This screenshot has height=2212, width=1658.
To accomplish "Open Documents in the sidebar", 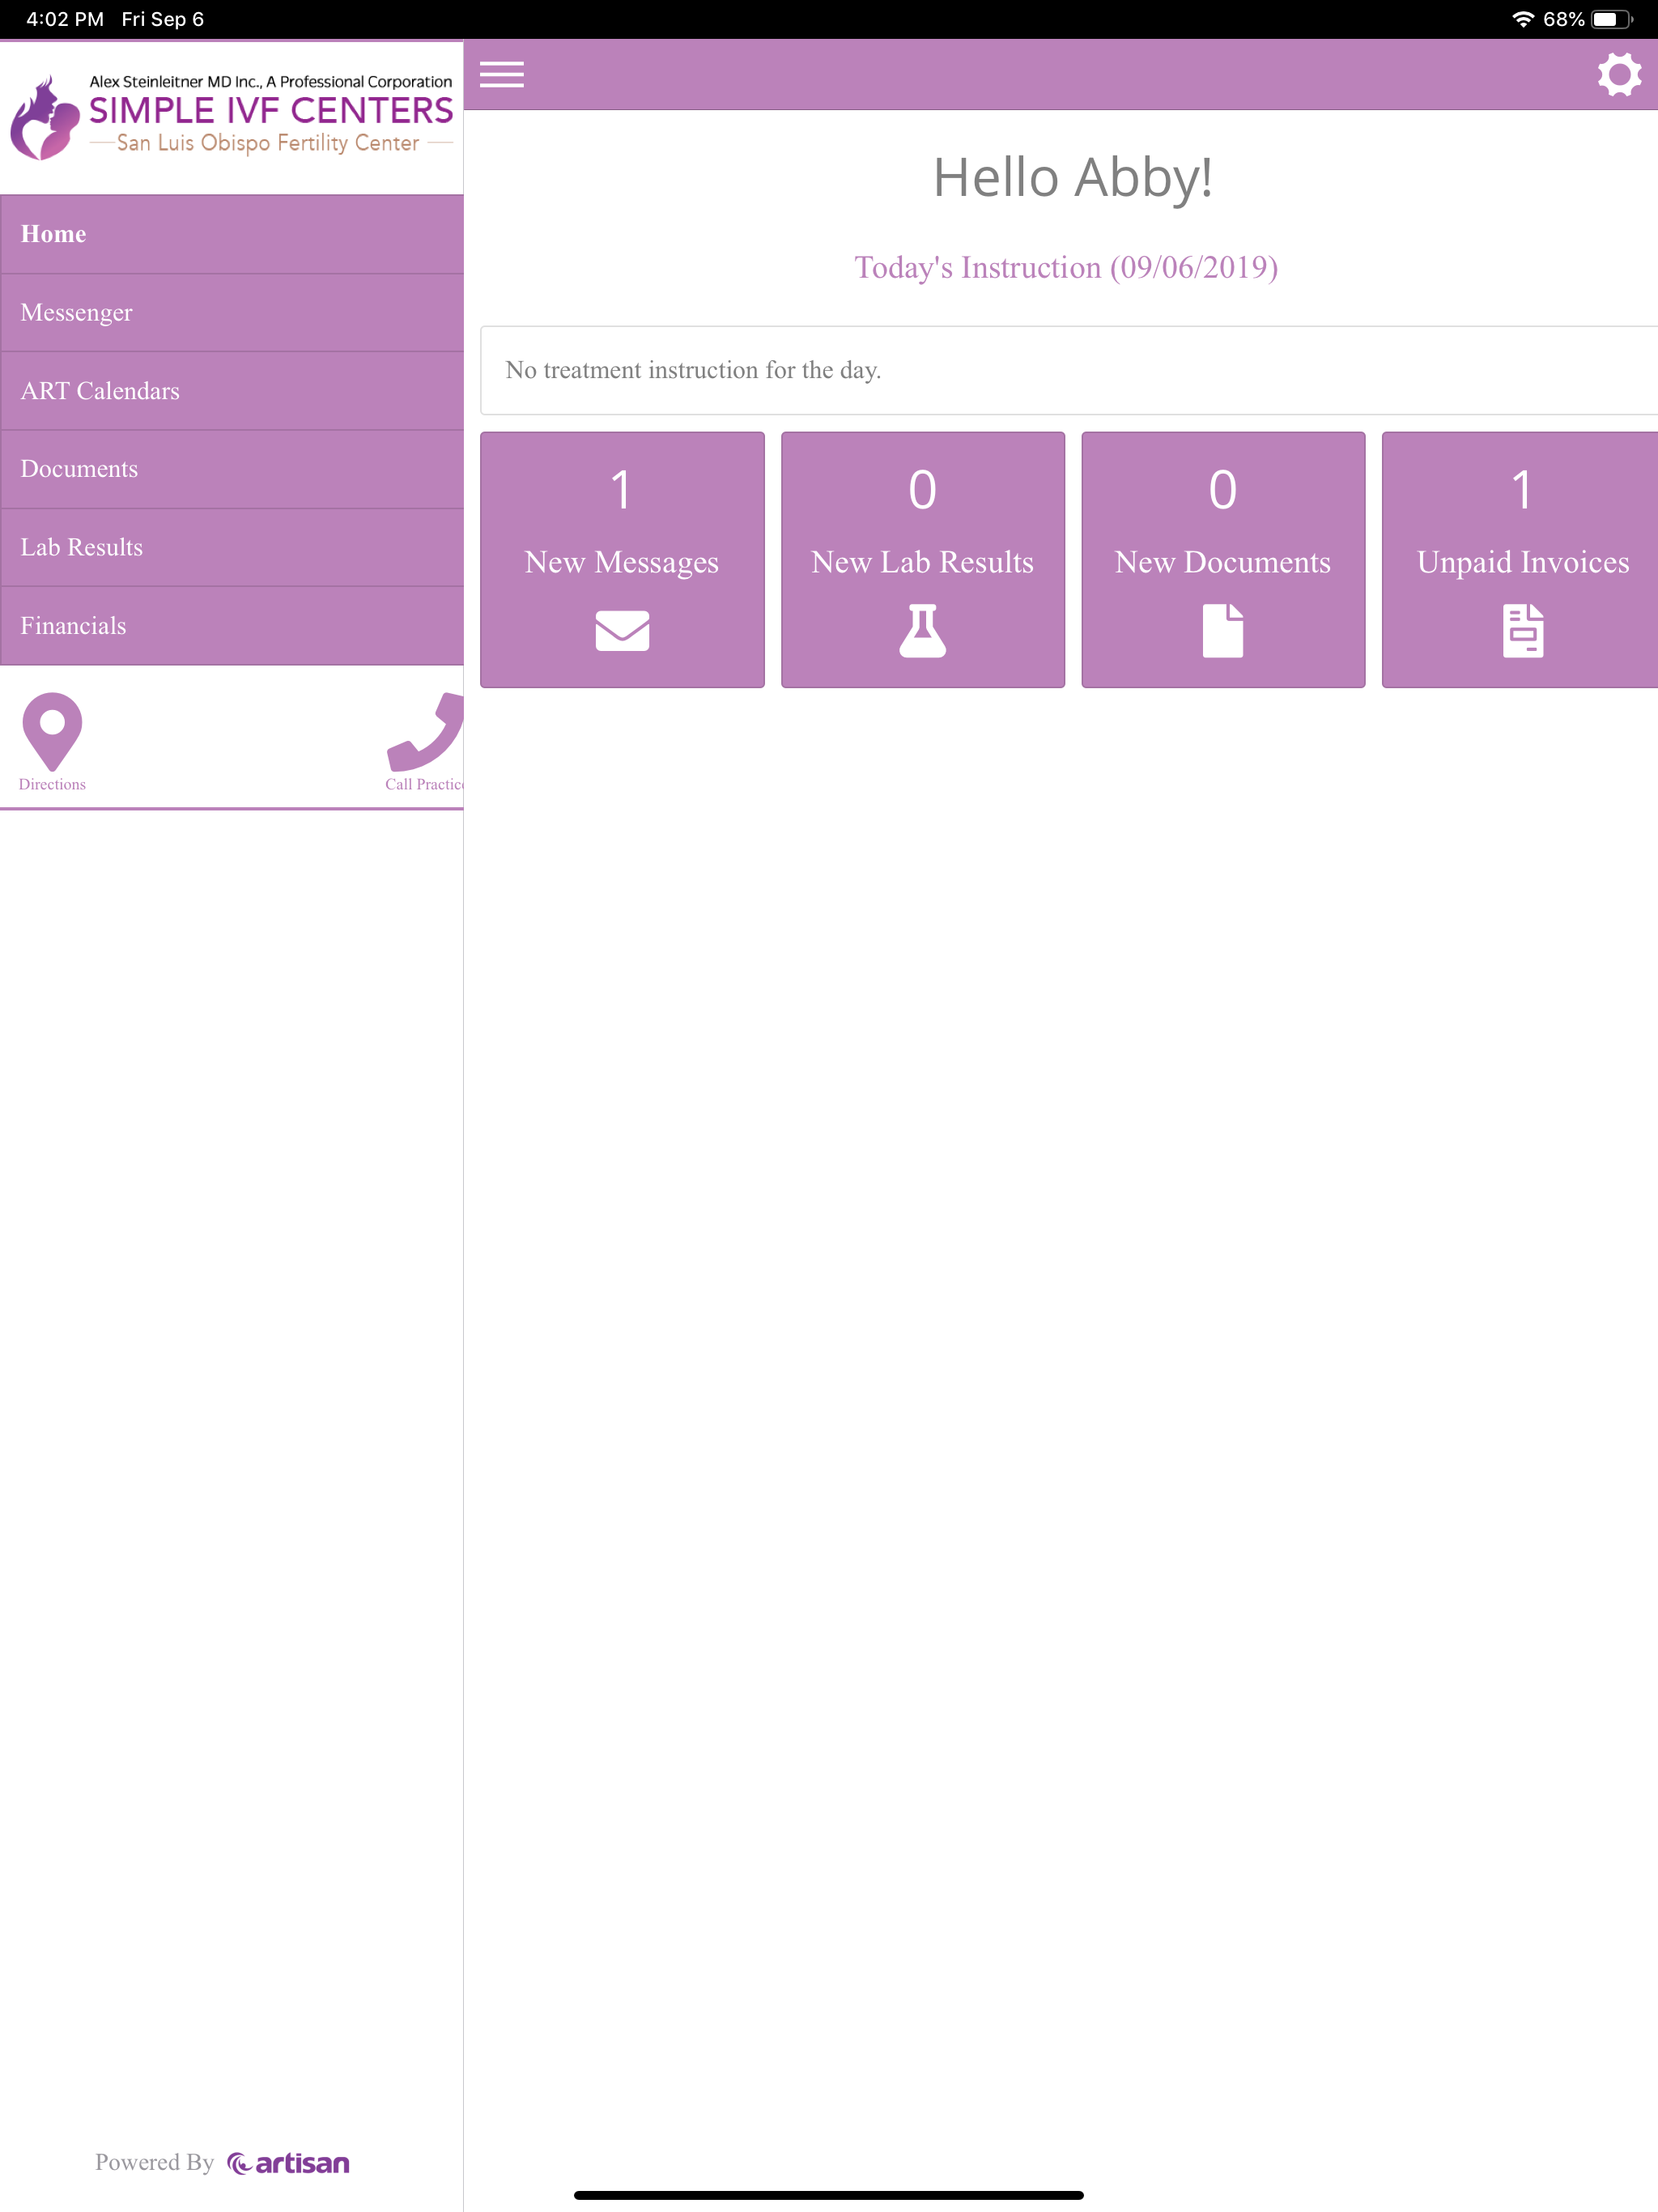I will tap(232, 469).
